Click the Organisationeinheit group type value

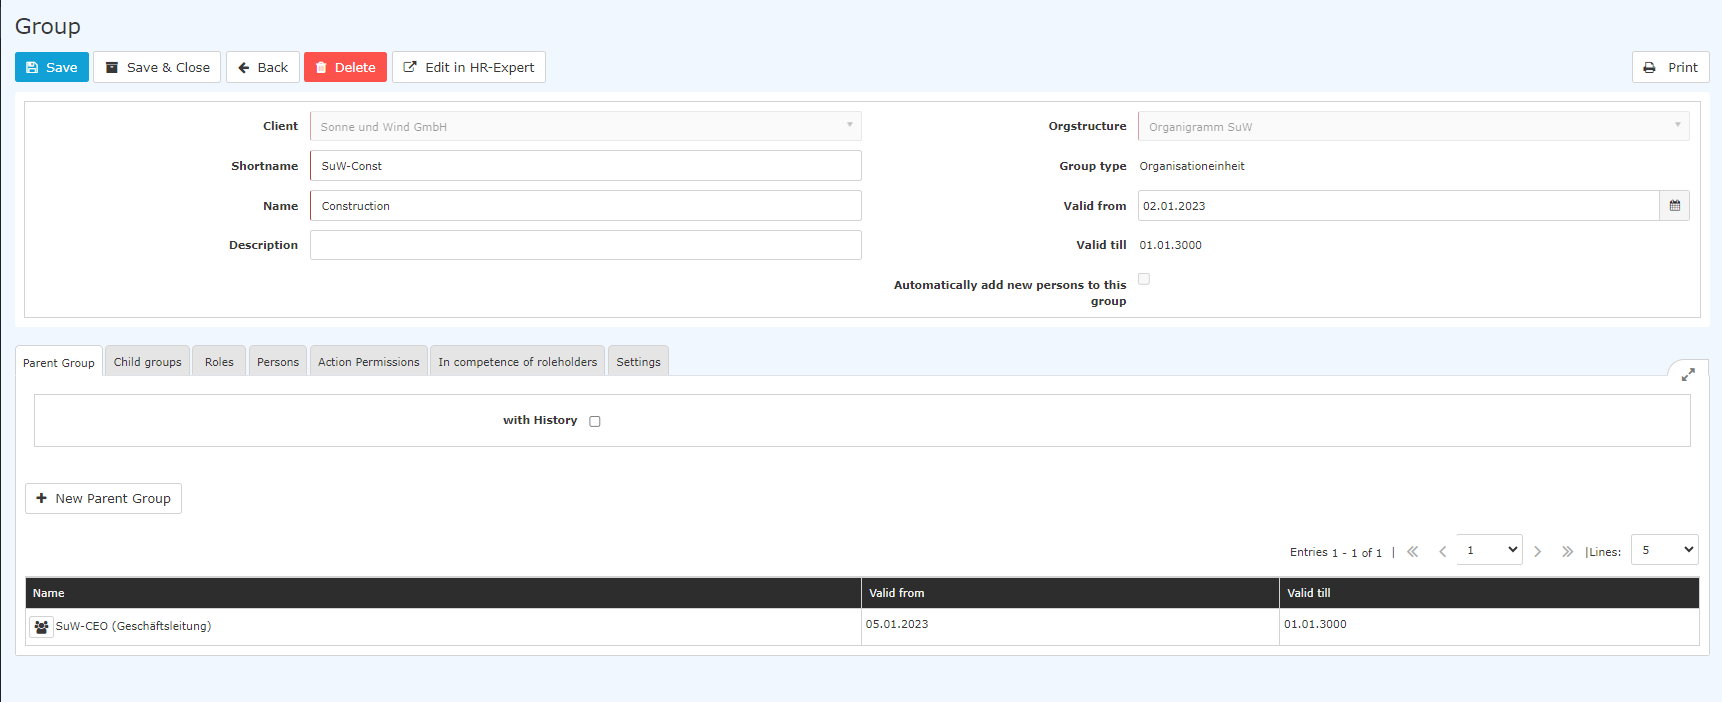click(x=1192, y=166)
